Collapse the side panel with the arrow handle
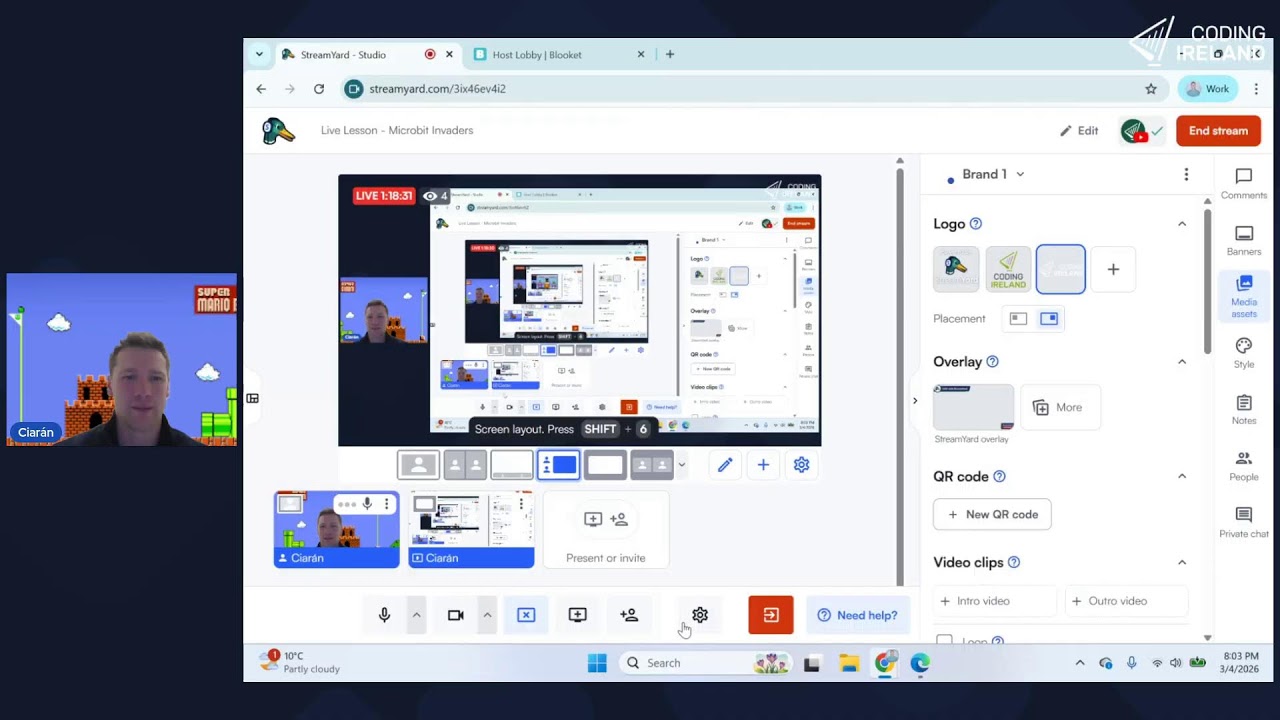Screen dimensions: 1280x720 [x=914, y=401]
